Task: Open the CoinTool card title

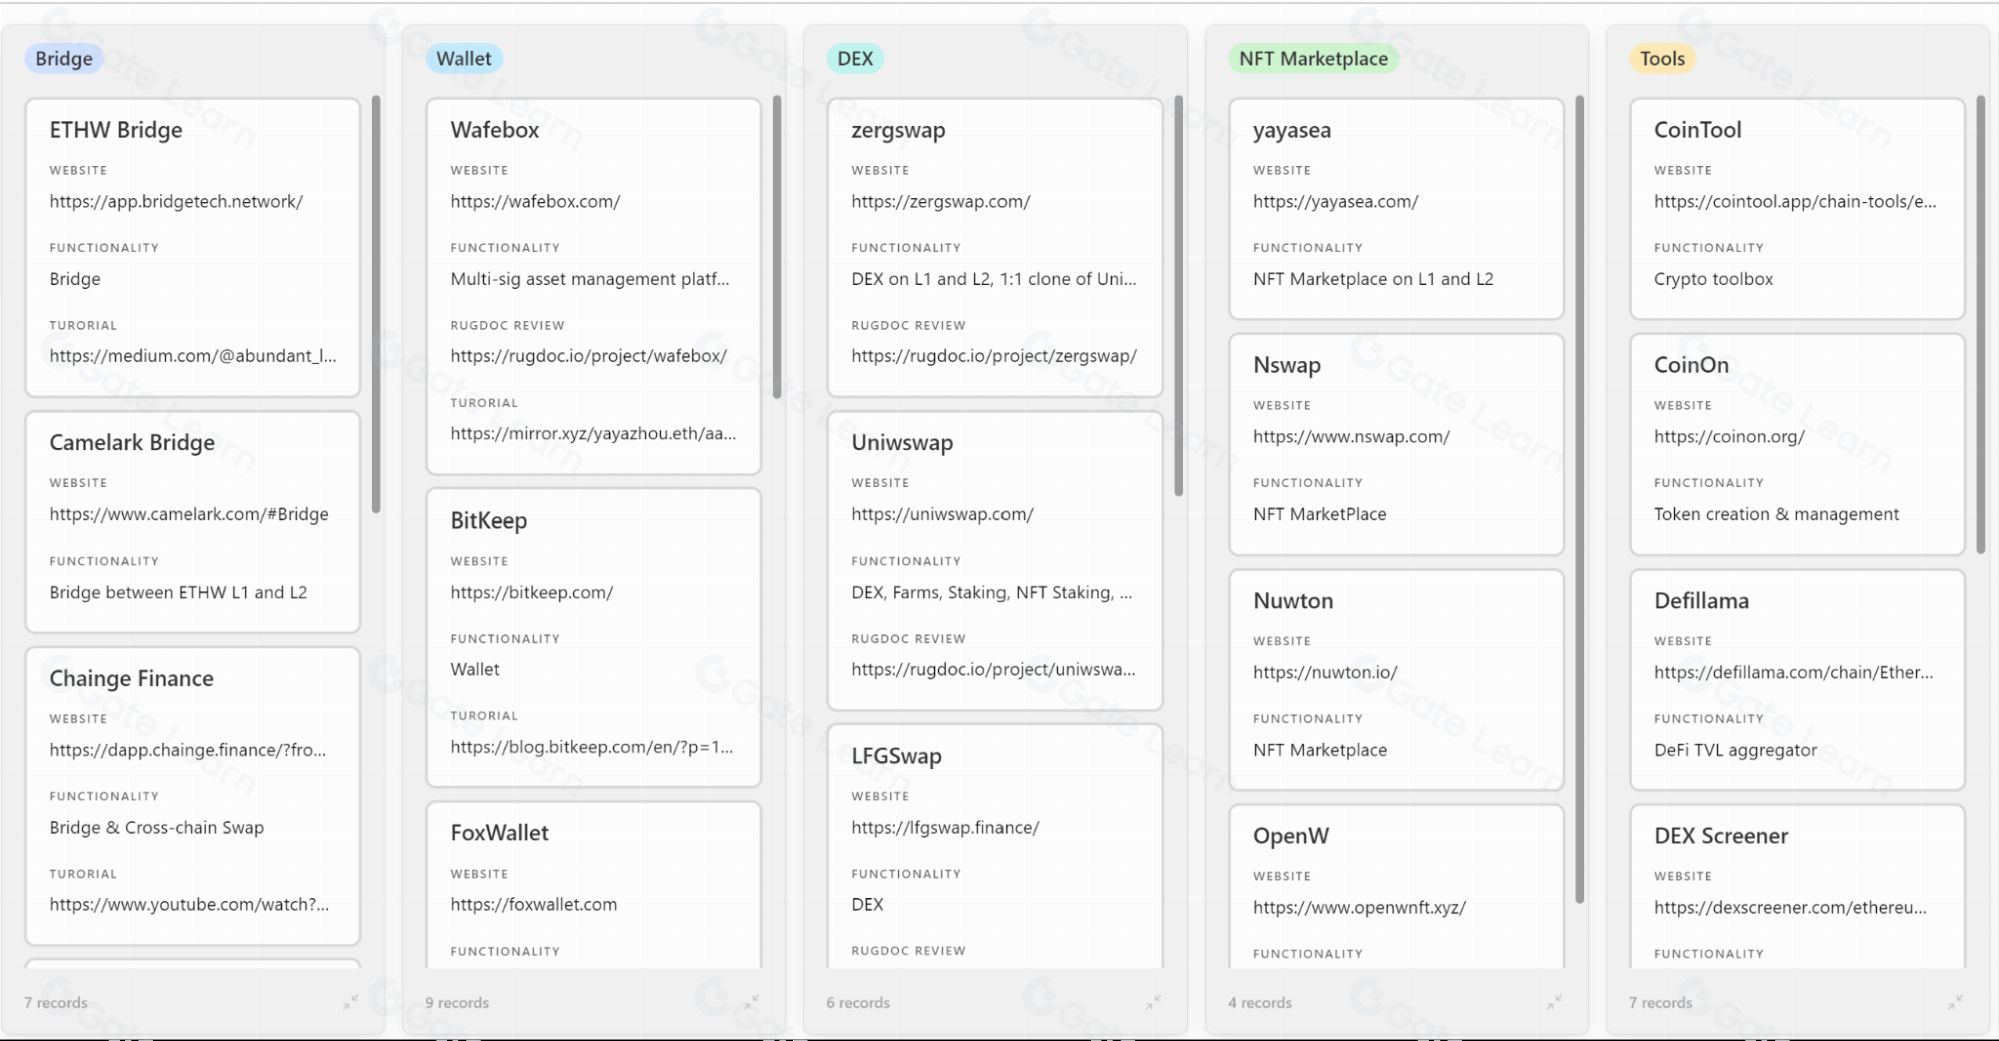Action: coord(1697,129)
